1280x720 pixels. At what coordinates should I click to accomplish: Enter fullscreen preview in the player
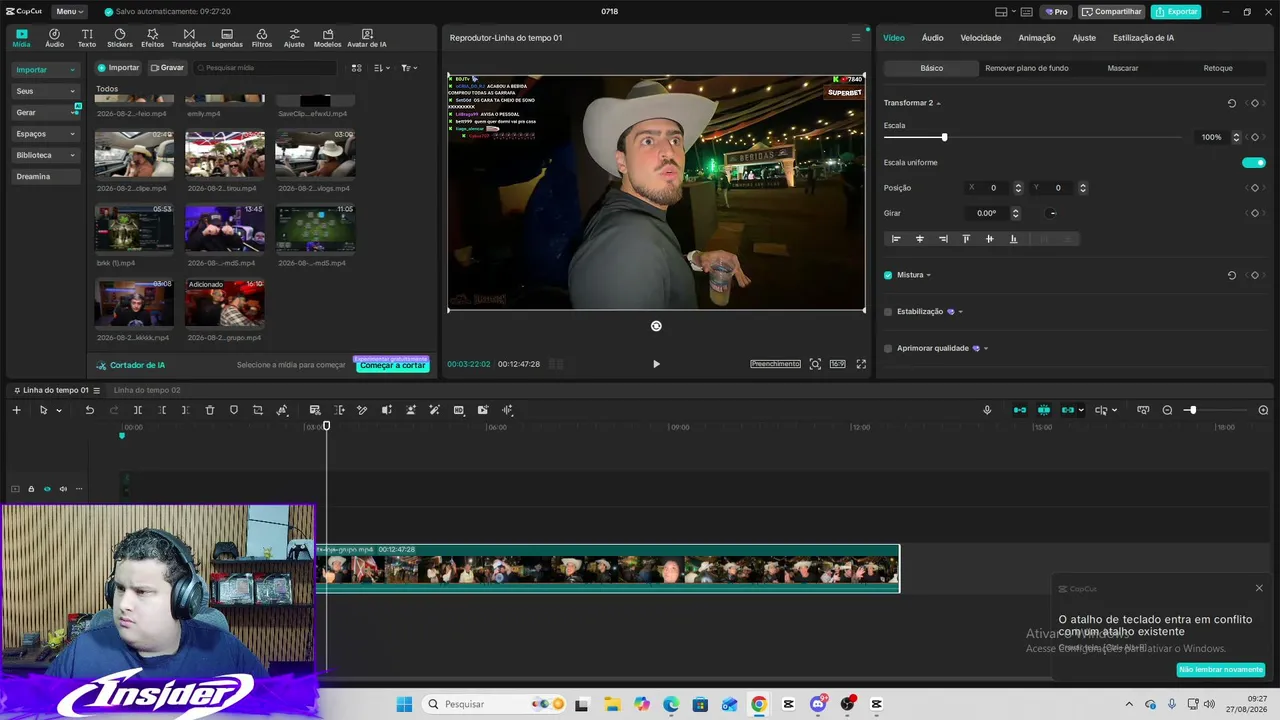pos(861,364)
